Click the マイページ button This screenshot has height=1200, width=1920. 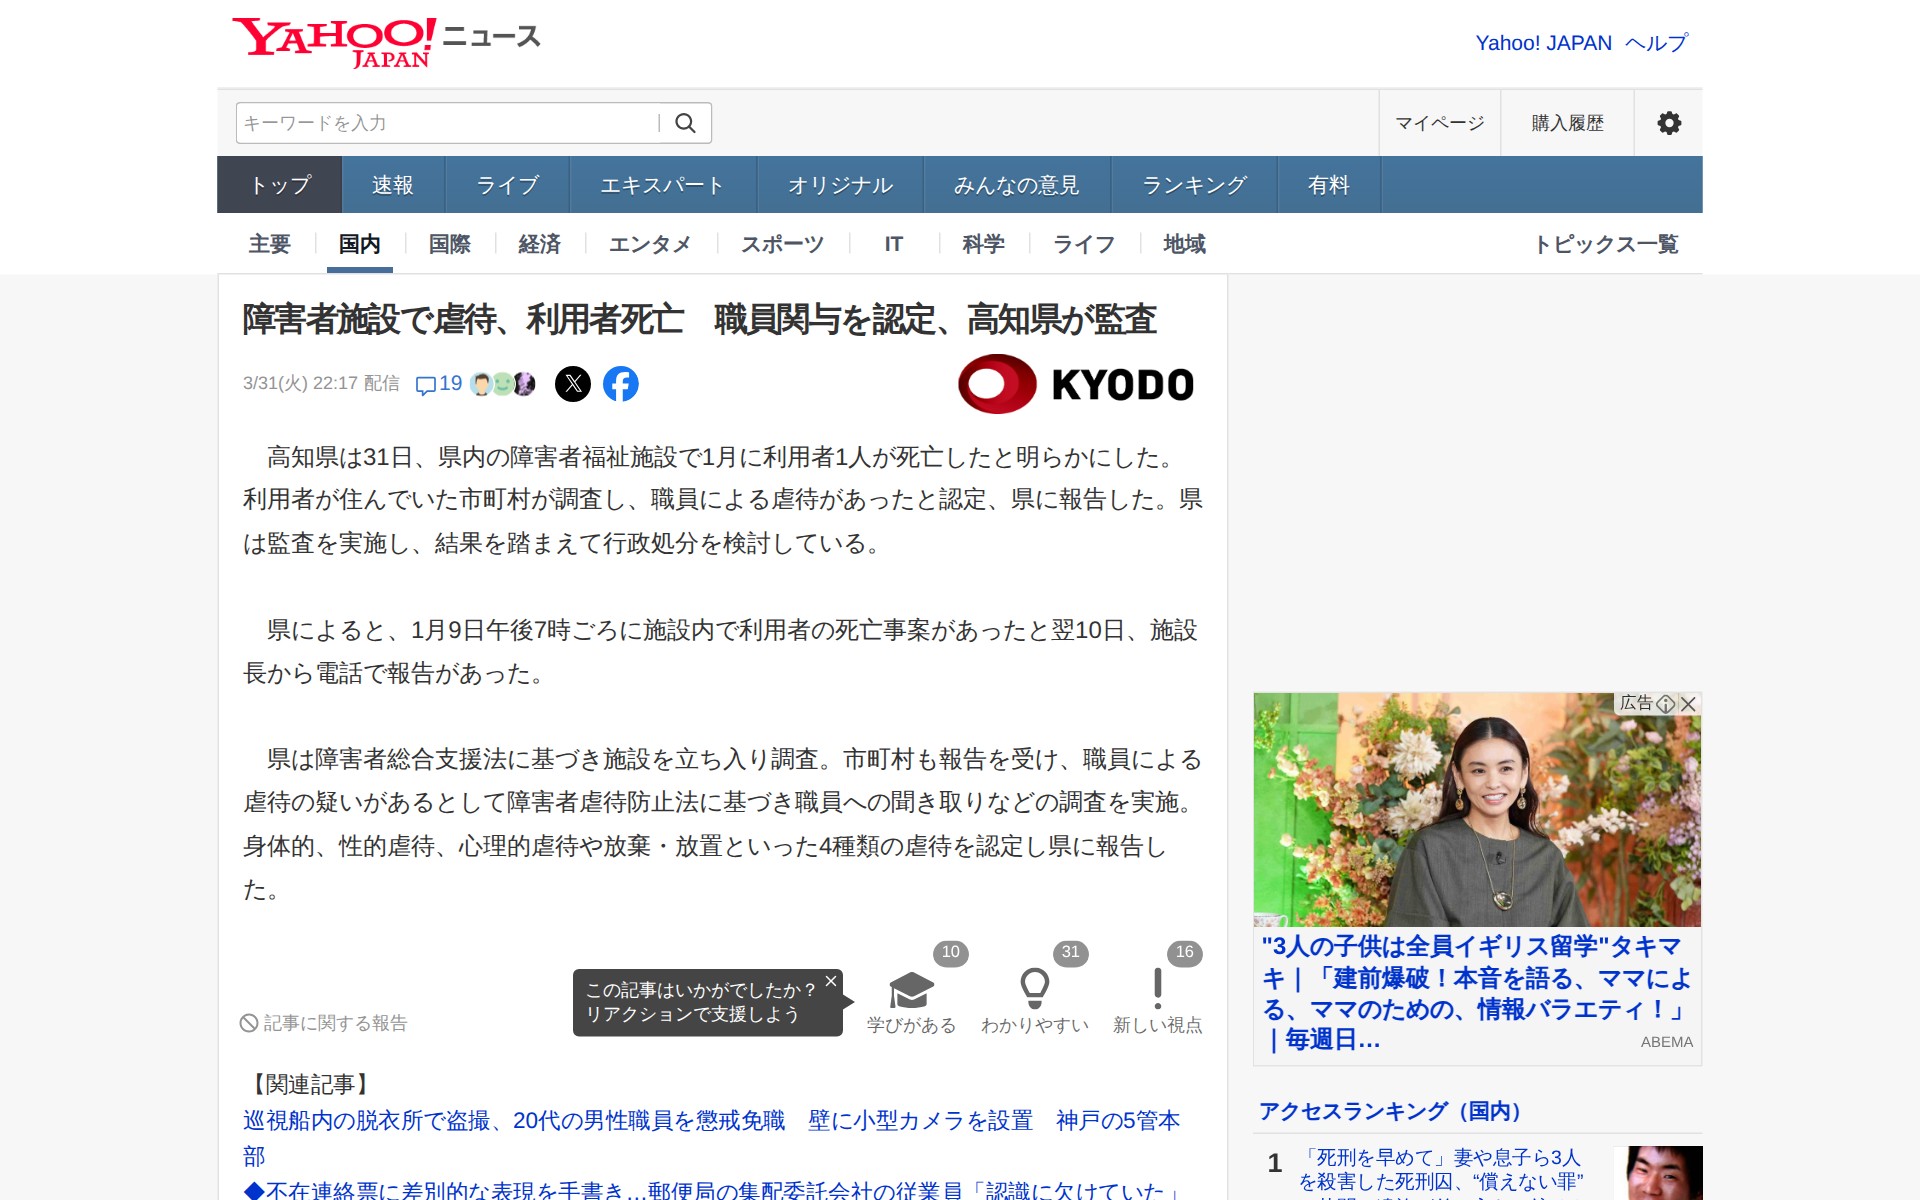click(x=1439, y=123)
